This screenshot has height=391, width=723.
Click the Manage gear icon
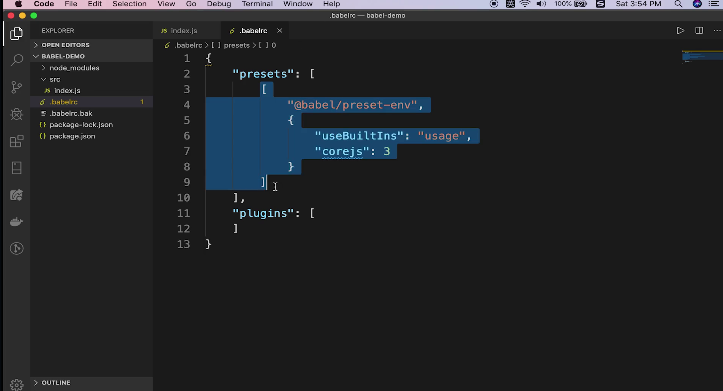[17, 384]
